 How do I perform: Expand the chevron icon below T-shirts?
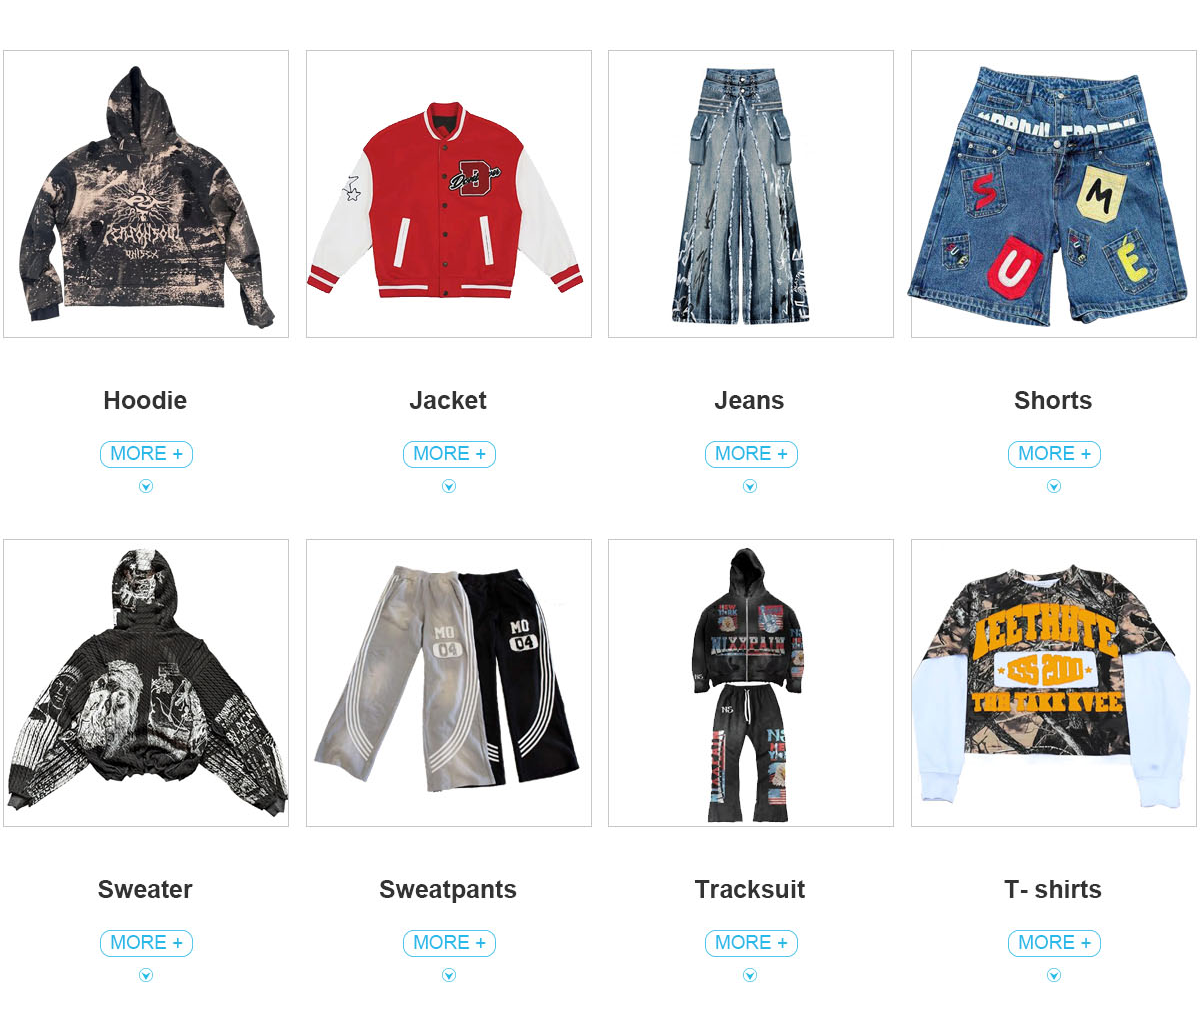(1054, 975)
